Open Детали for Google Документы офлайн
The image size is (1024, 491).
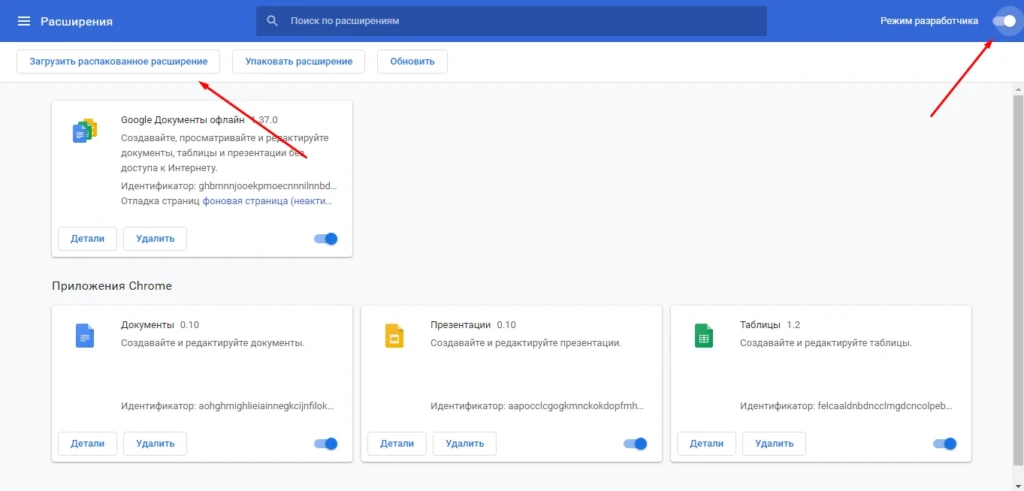click(x=88, y=239)
